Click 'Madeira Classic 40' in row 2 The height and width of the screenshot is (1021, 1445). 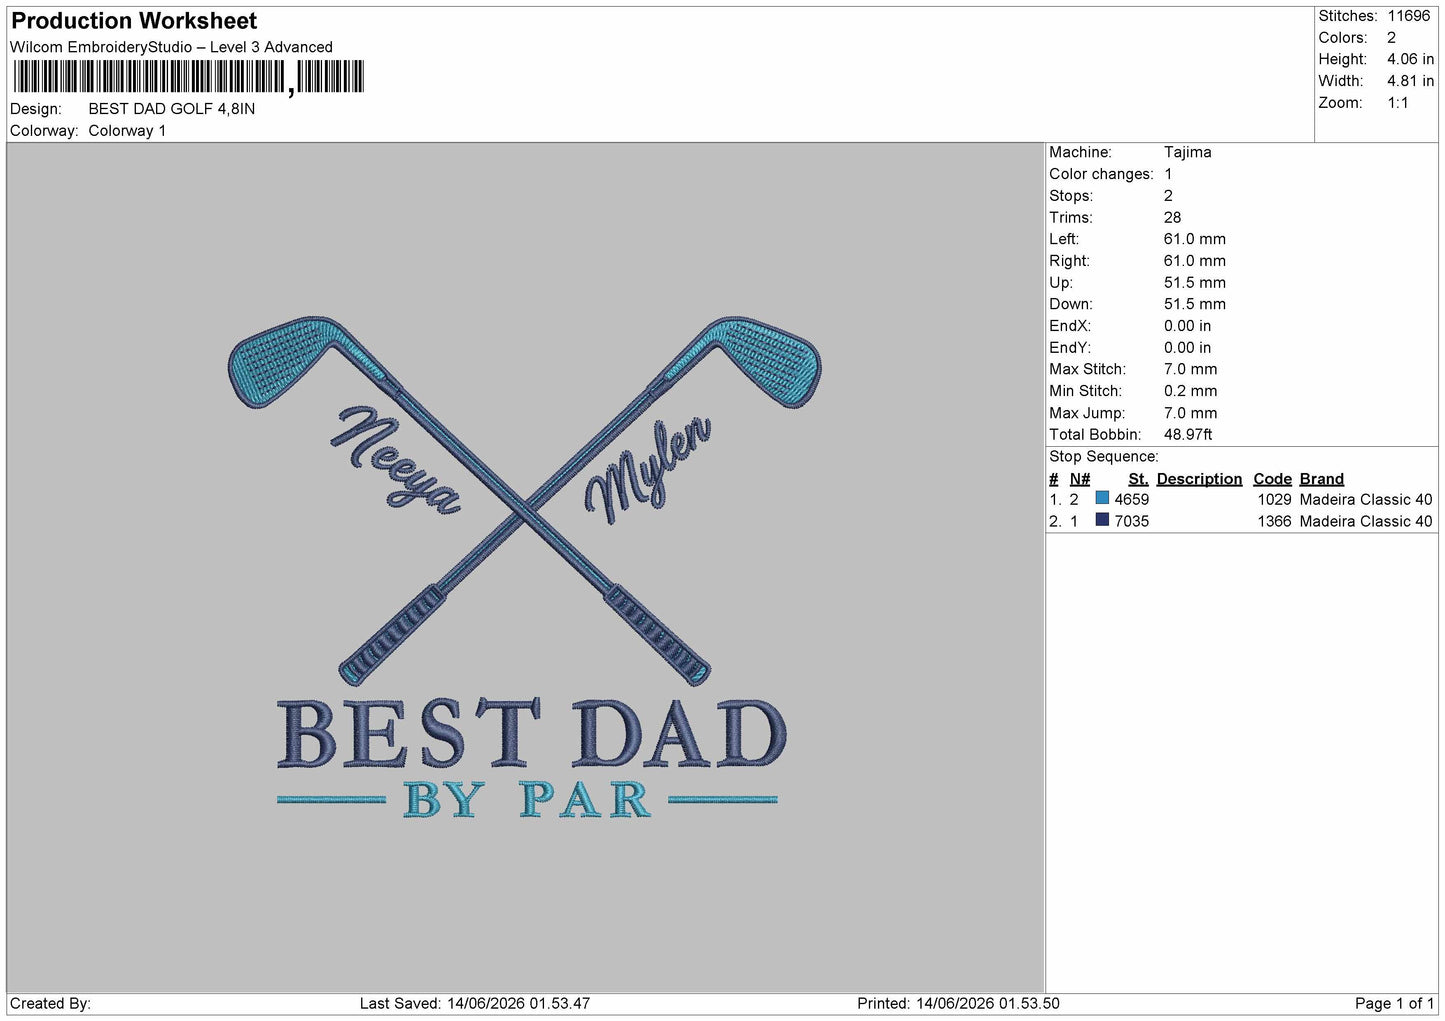(x=1366, y=522)
